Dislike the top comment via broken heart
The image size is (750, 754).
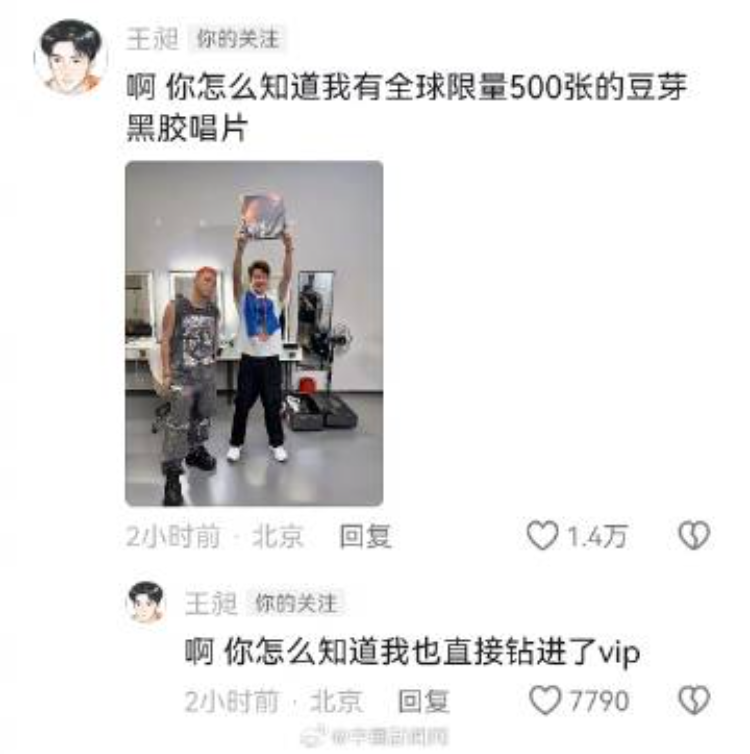(694, 535)
